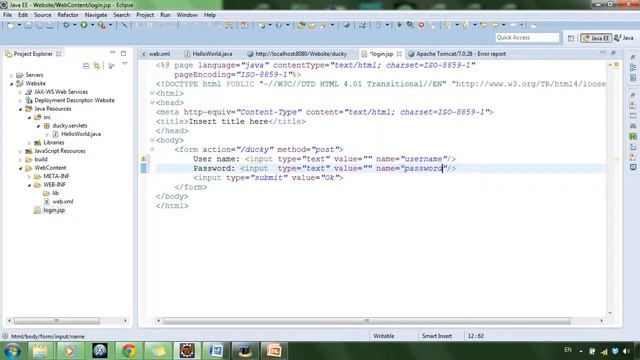Minimize the Project Explorer view
This screenshot has width=640, height=360.
click(x=113, y=53)
